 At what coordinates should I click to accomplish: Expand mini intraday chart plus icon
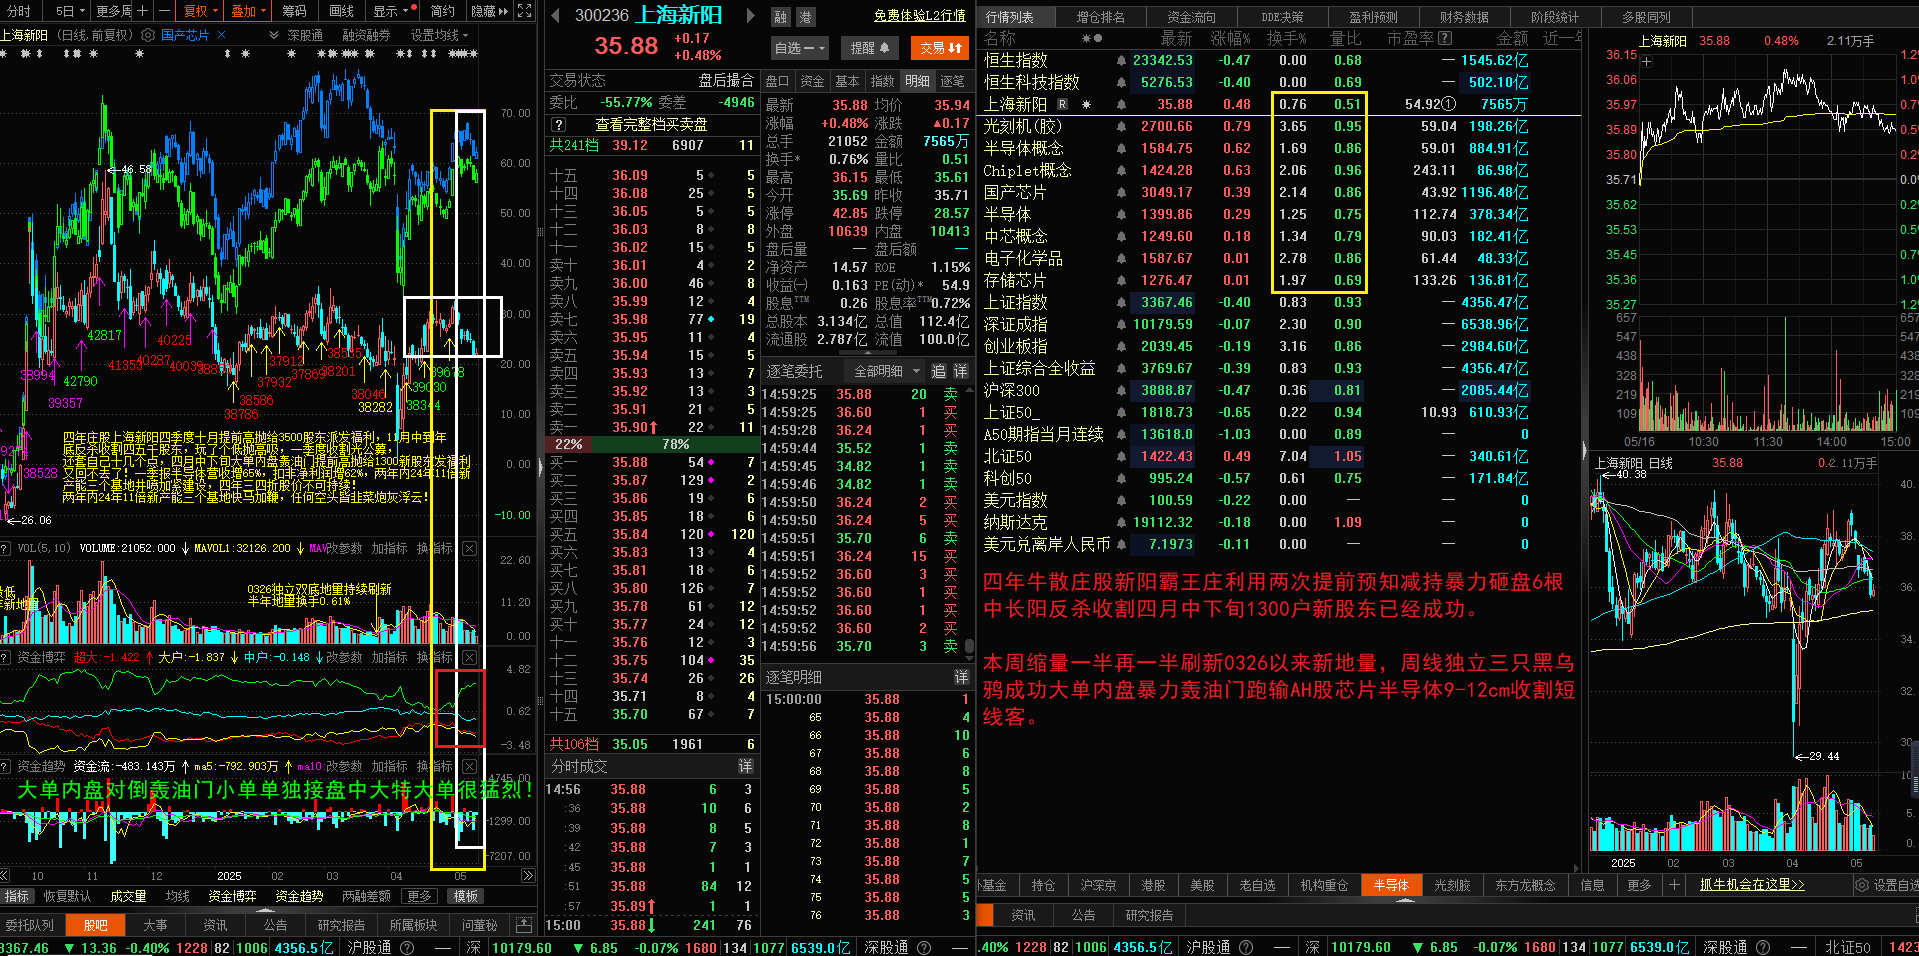(1647, 61)
